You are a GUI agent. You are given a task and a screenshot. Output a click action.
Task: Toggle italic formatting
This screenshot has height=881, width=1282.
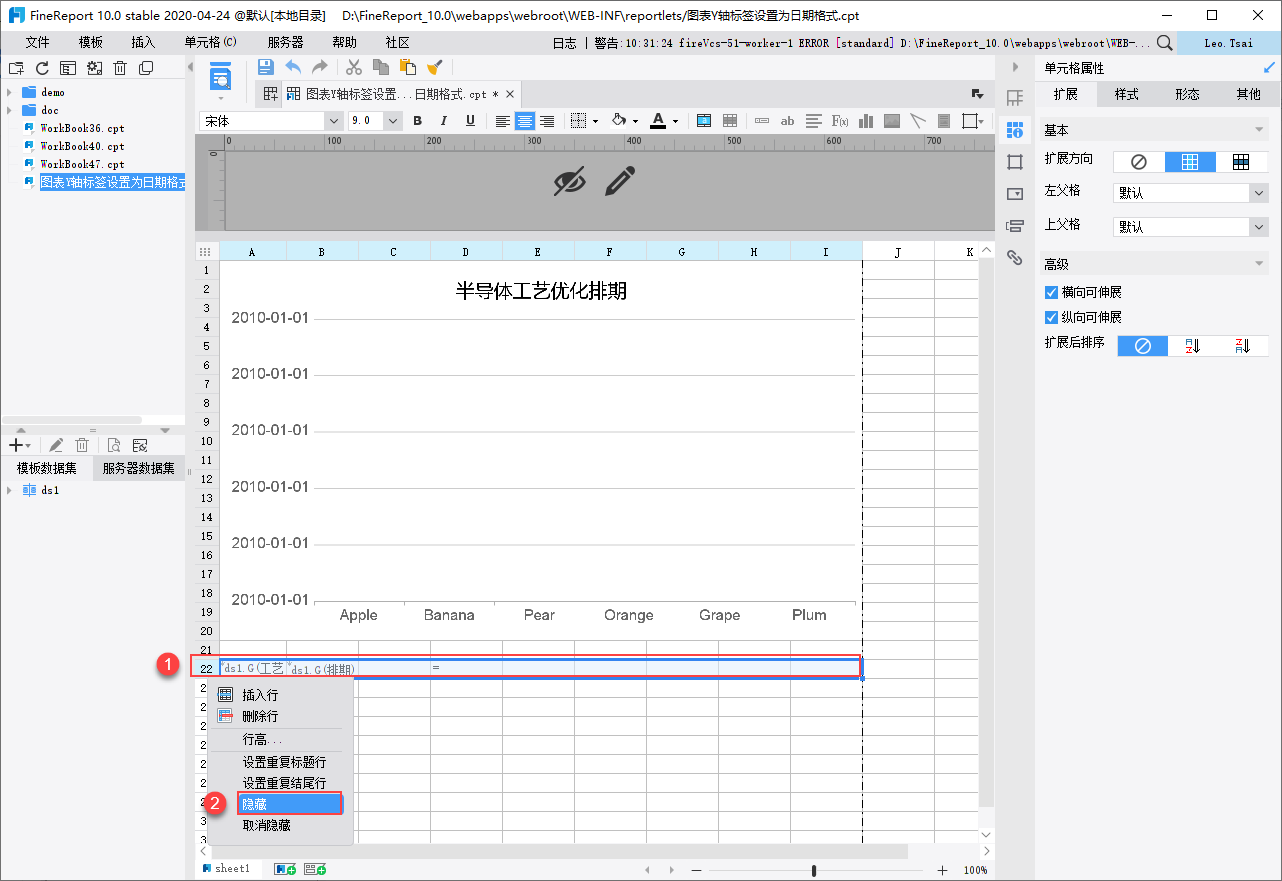pos(444,121)
